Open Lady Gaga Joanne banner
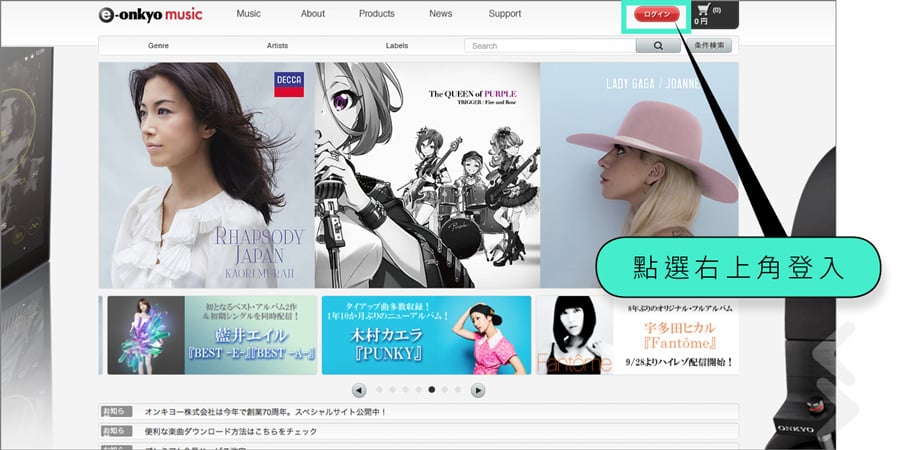This screenshot has width=912, height=450. coord(639,175)
